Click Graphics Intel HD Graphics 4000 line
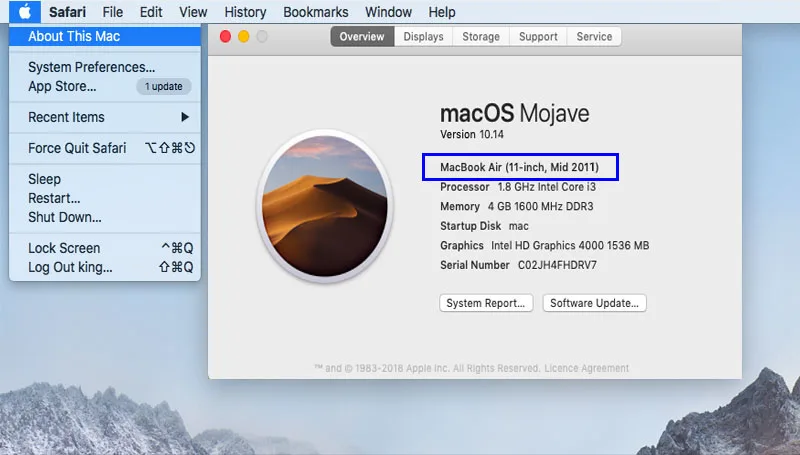Image resolution: width=800 pixels, height=455 pixels. (544, 245)
